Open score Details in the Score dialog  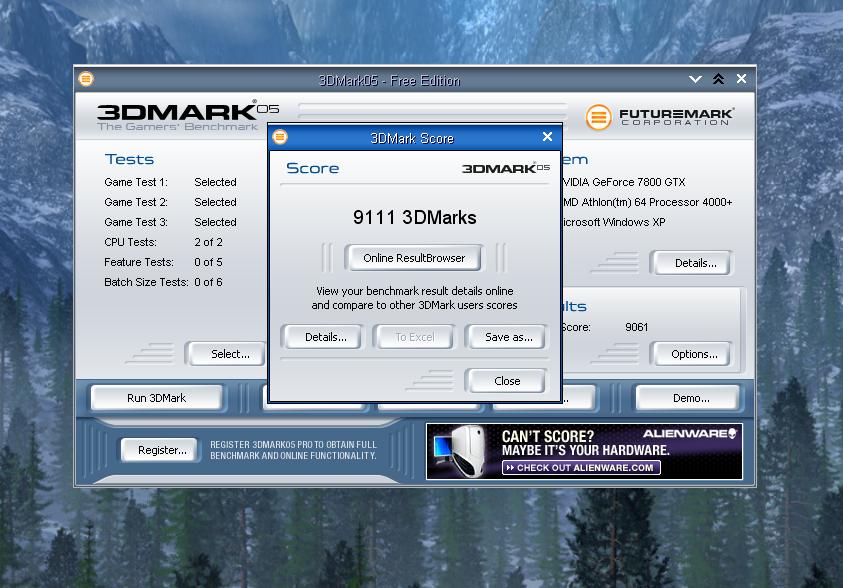click(x=325, y=337)
